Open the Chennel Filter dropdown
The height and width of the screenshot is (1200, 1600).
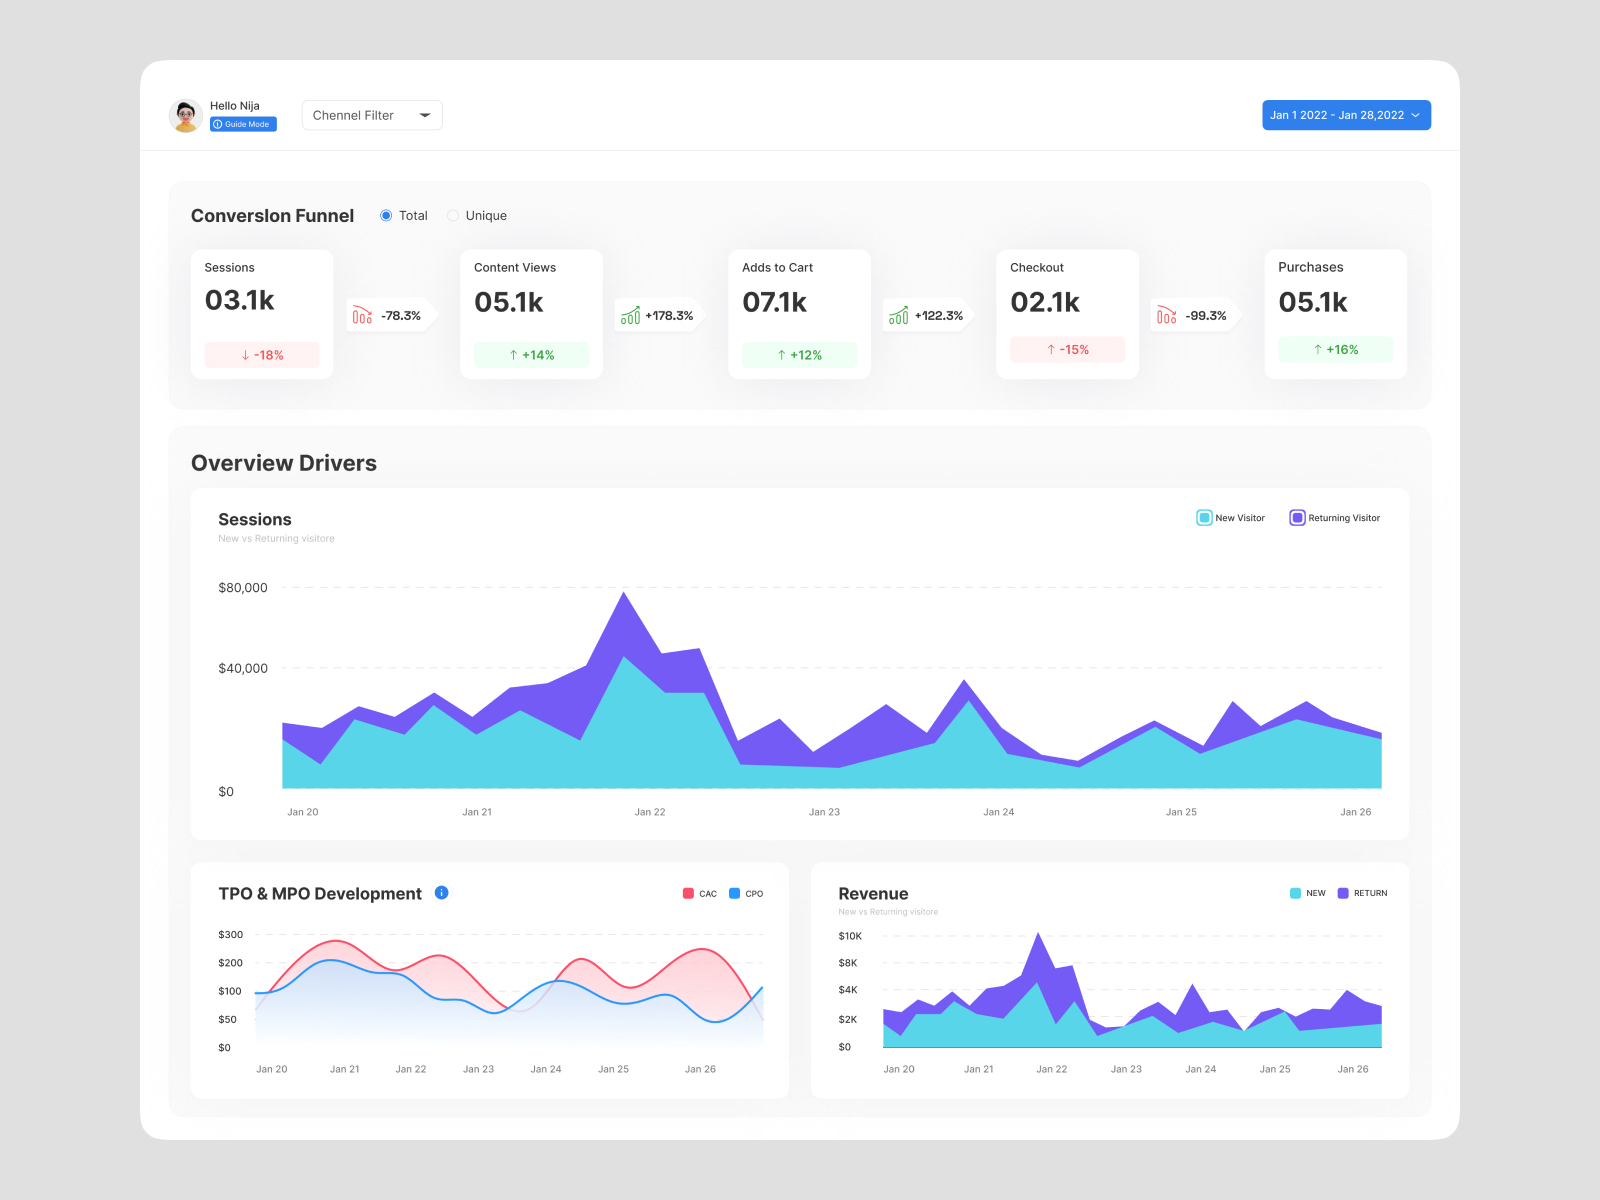(x=372, y=115)
